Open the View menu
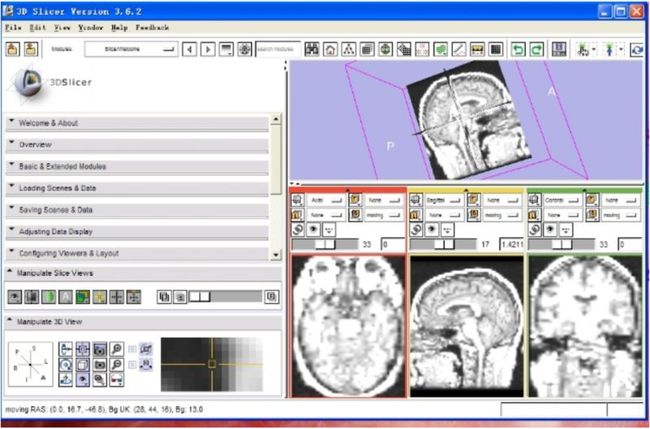The width and height of the screenshot is (650, 429). [62, 27]
